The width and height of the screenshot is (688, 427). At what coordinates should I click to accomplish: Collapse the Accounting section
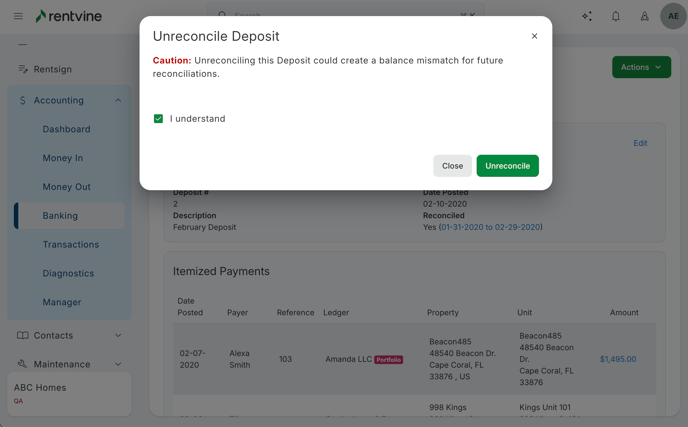[118, 100]
